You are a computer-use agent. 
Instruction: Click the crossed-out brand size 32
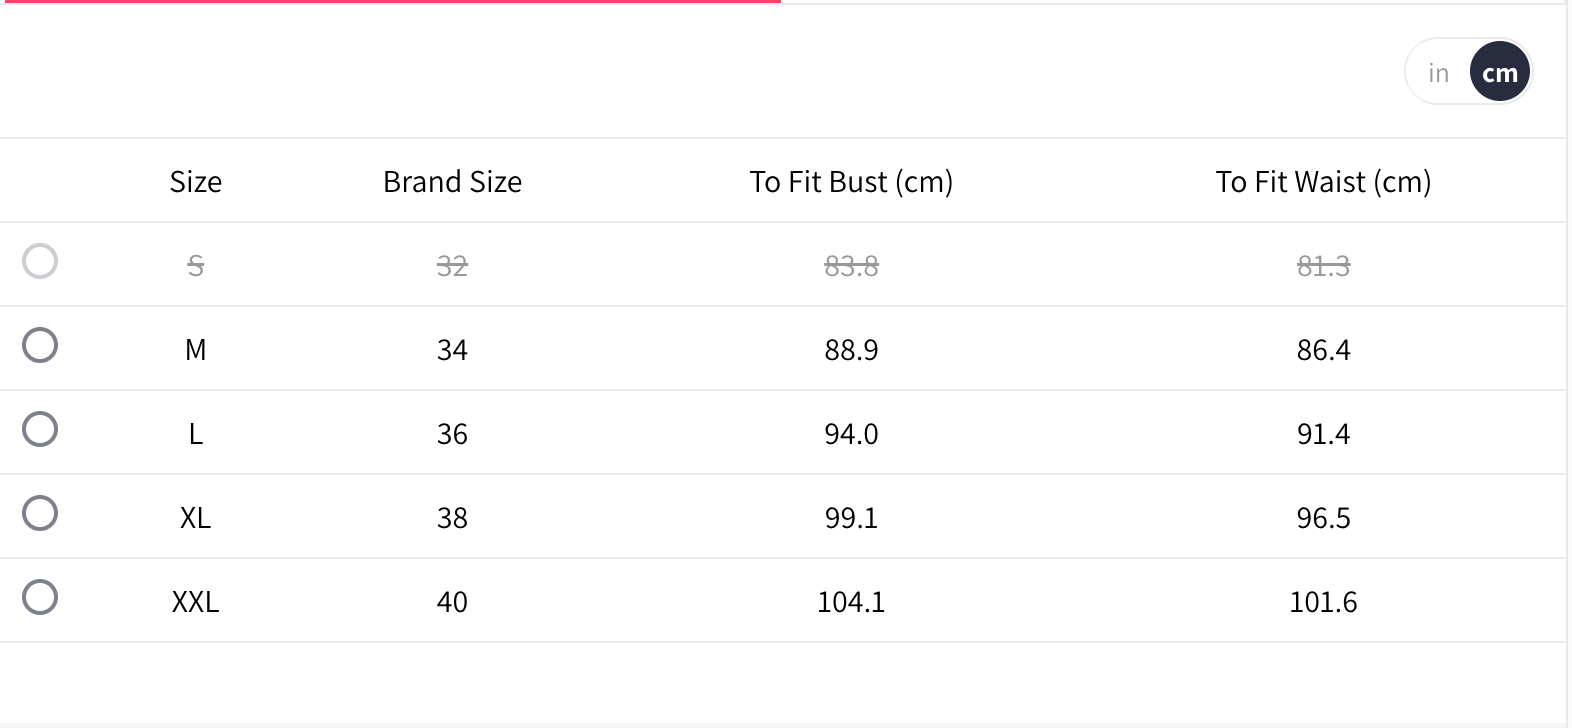452,266
